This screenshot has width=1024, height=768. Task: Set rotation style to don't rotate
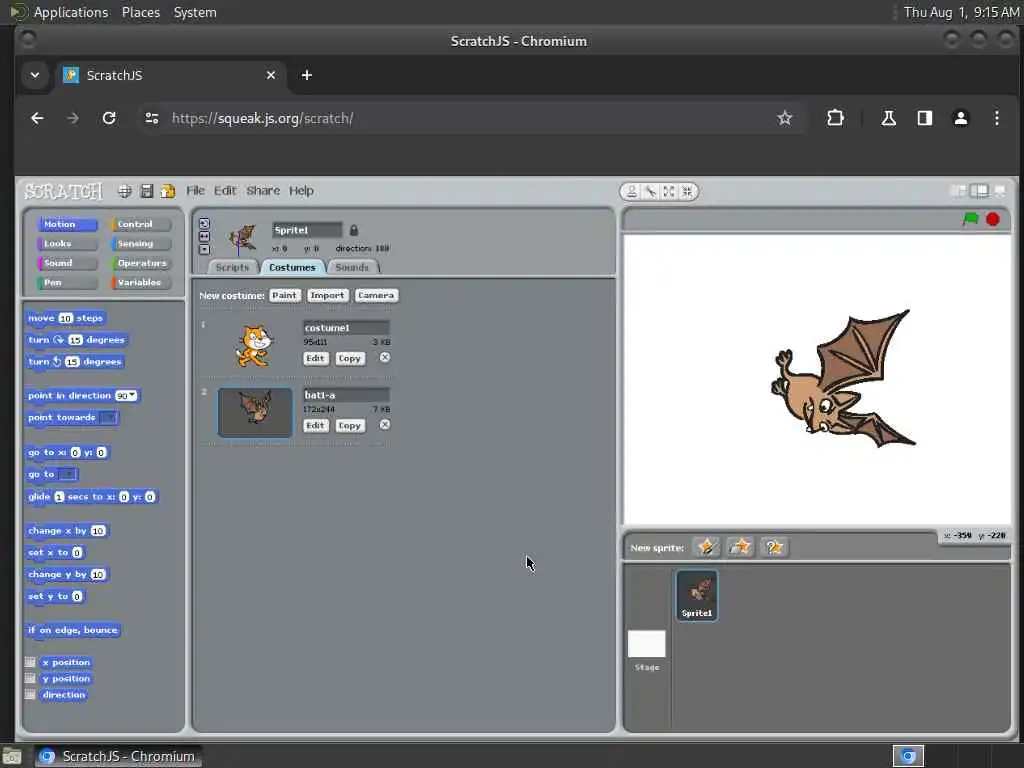[204, 249]
